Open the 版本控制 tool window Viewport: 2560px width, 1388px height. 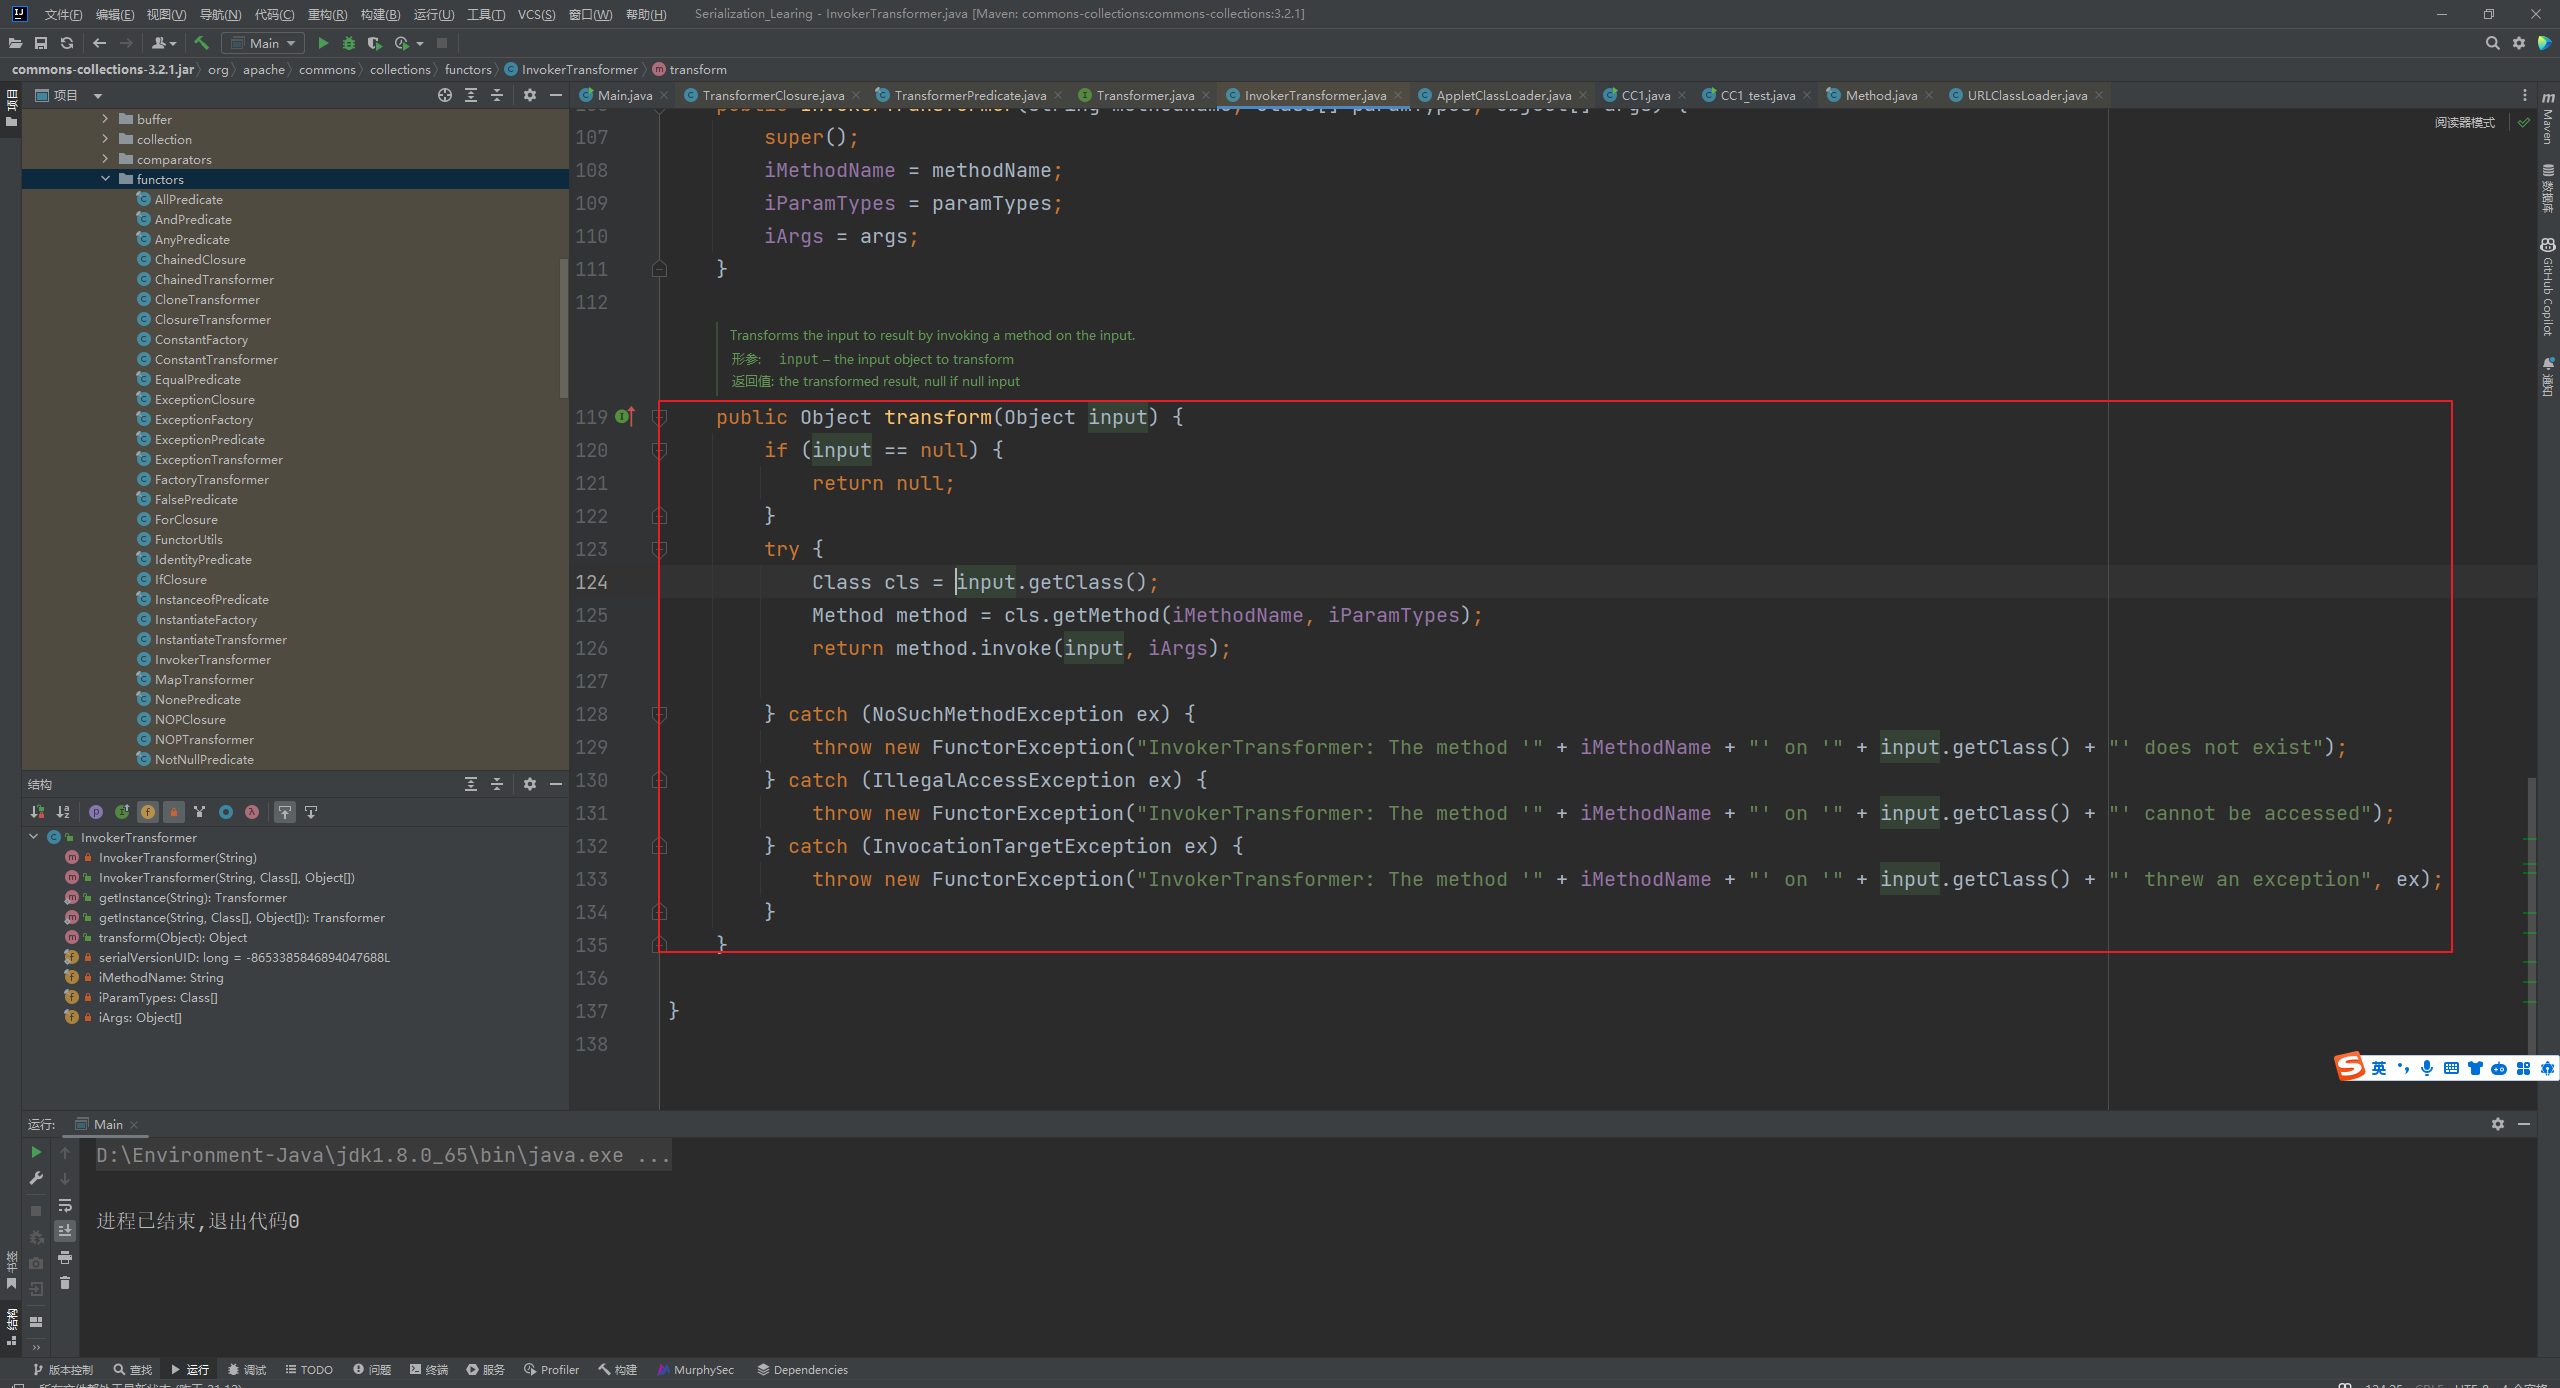tap(62, 1370)
